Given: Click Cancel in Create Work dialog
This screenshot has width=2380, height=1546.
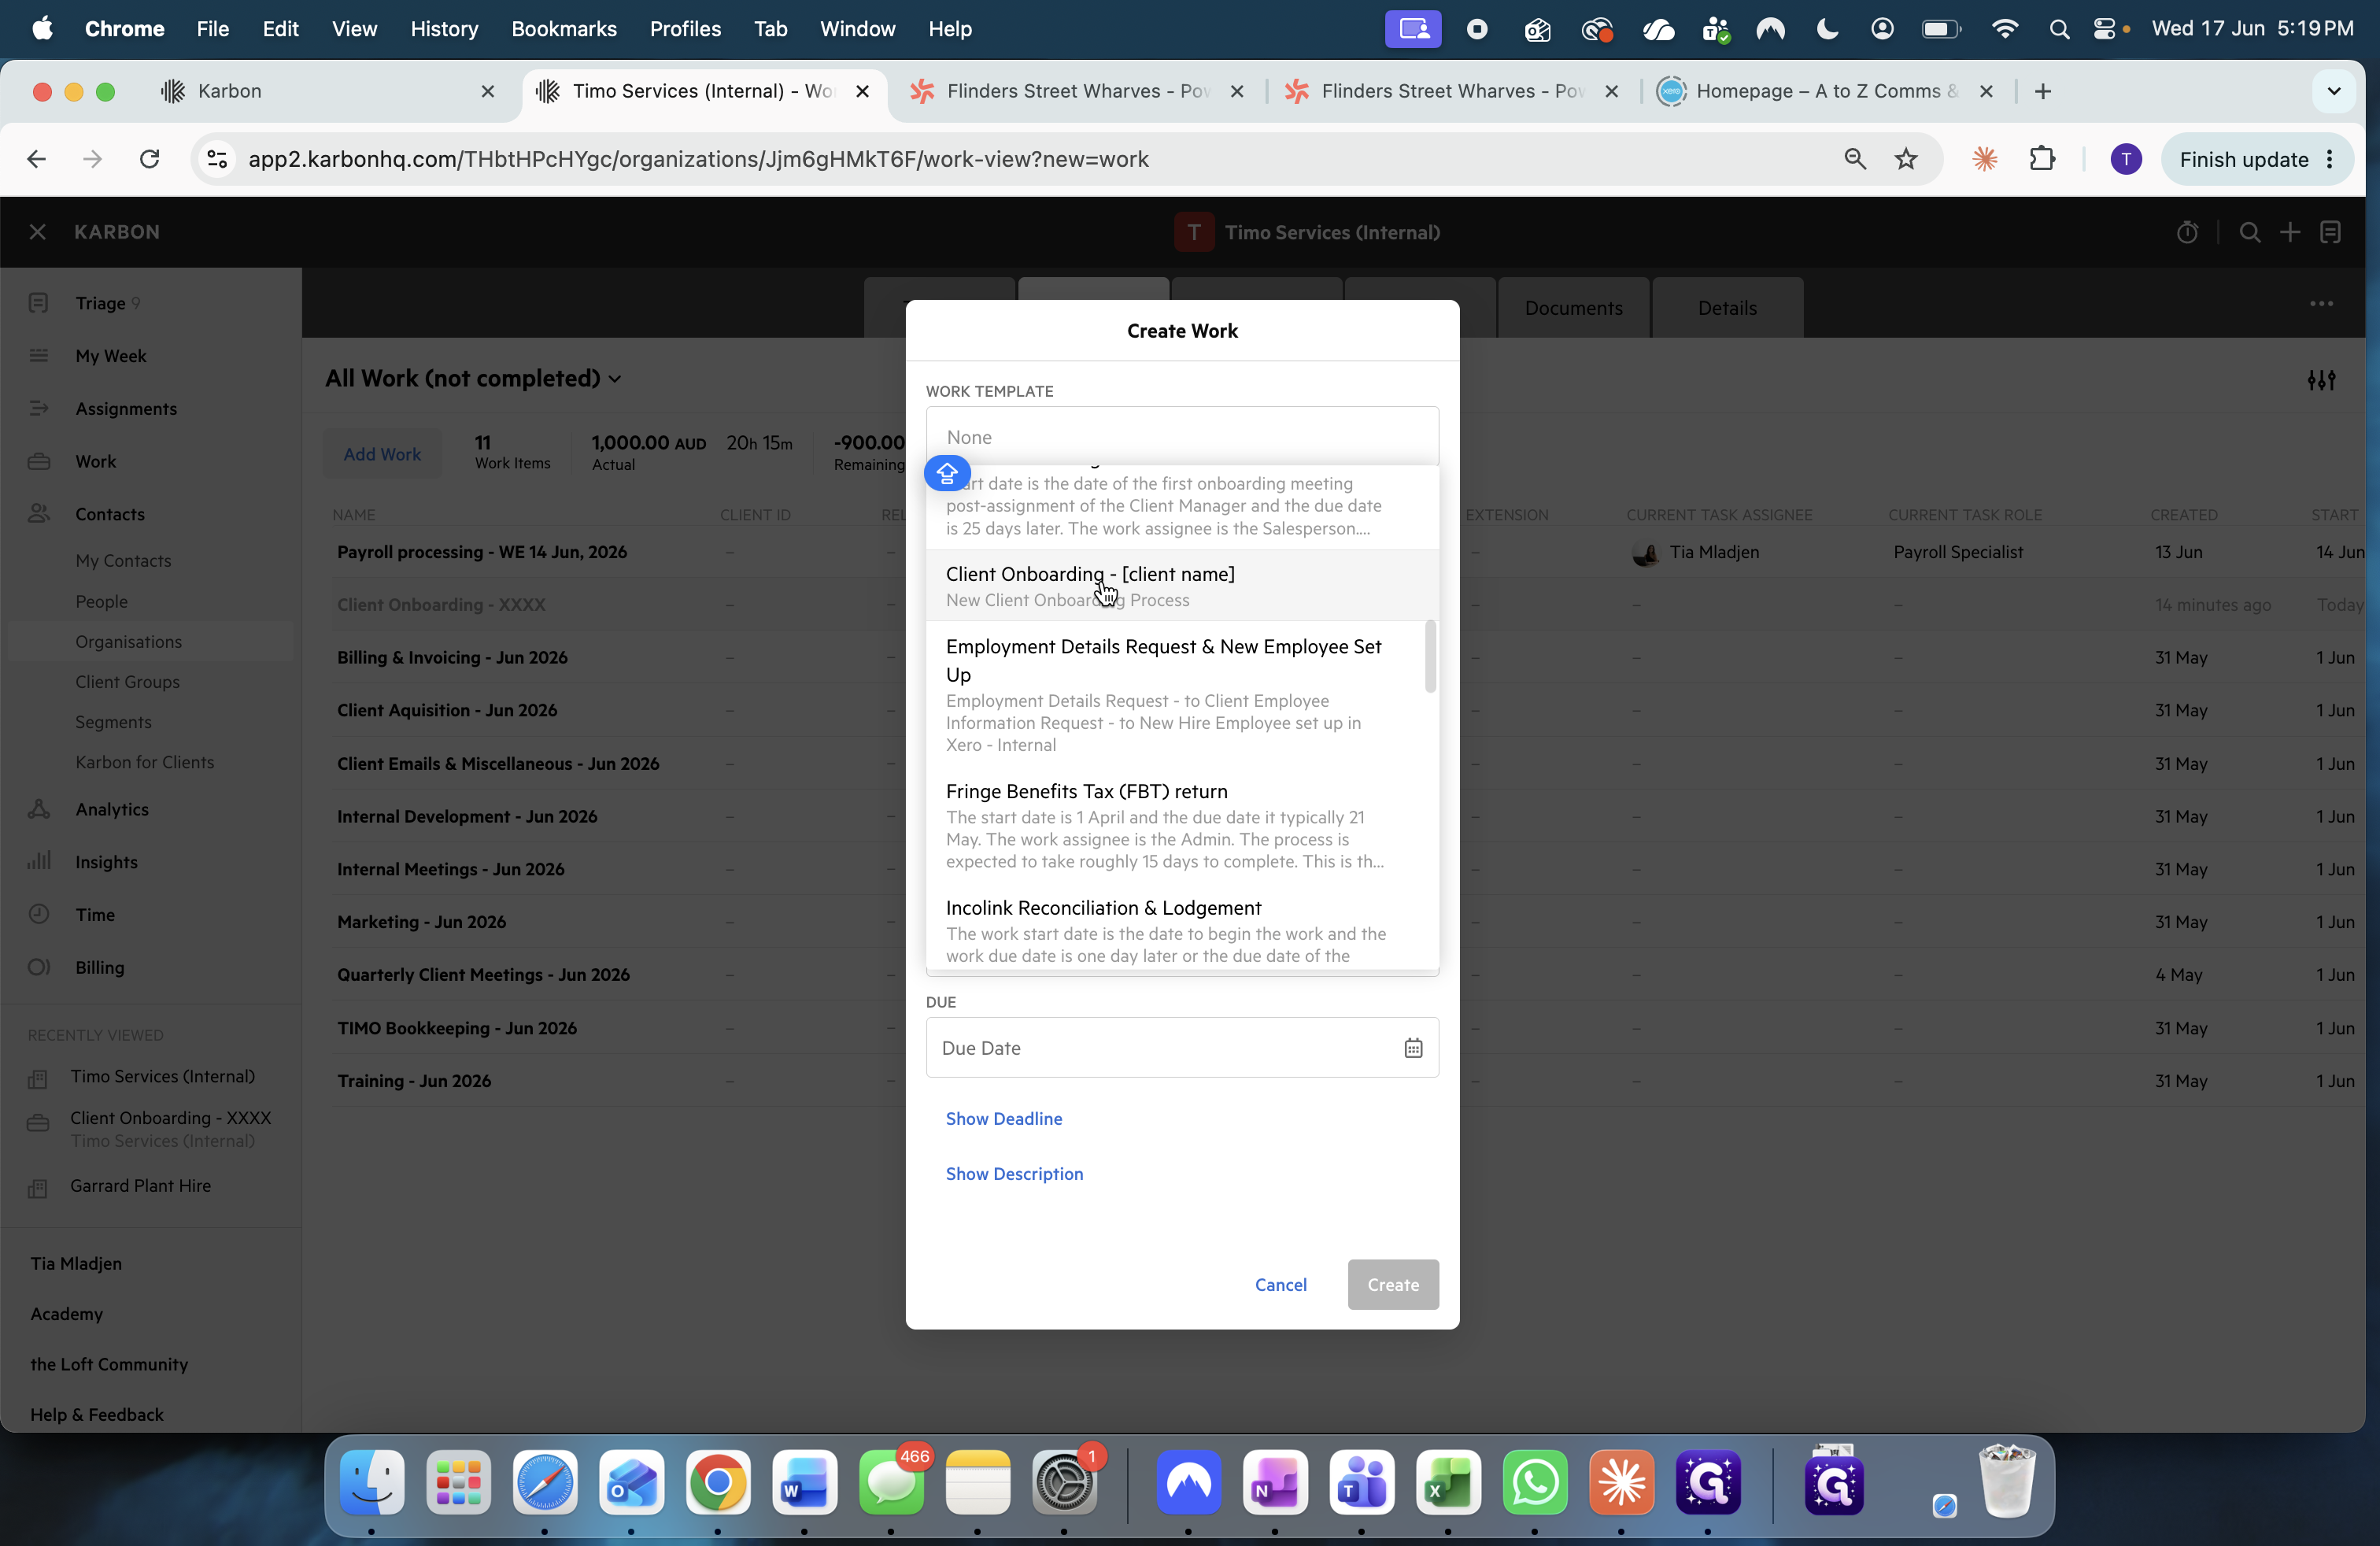Looking at the screenshot, I should coord(1280,1284).
